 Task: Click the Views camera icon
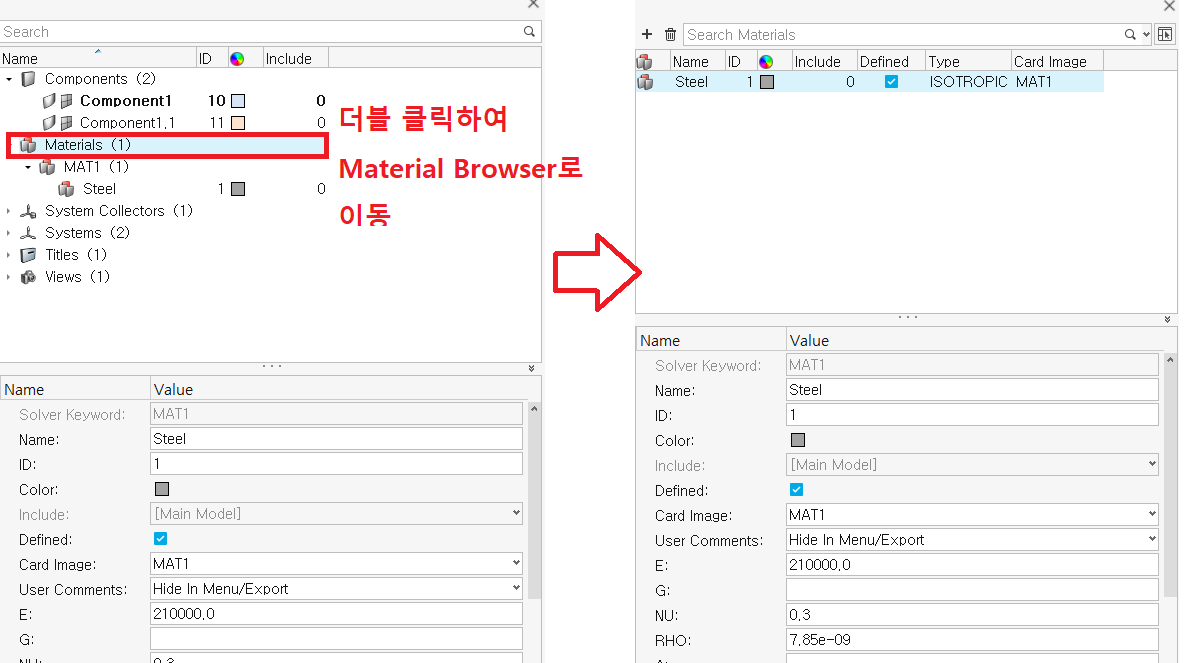point(28,277)
